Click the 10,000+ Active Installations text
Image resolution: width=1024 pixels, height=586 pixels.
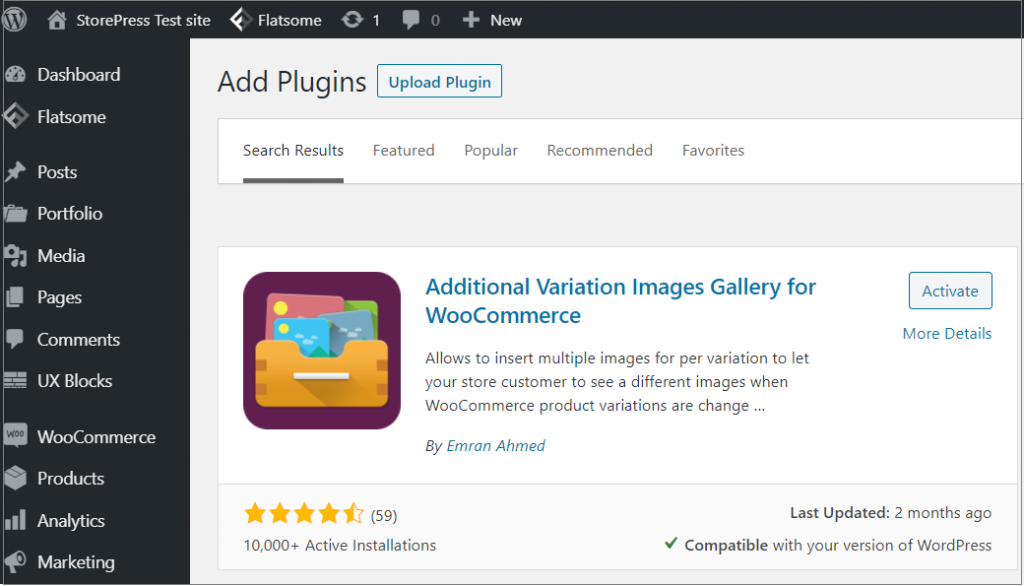340,545
